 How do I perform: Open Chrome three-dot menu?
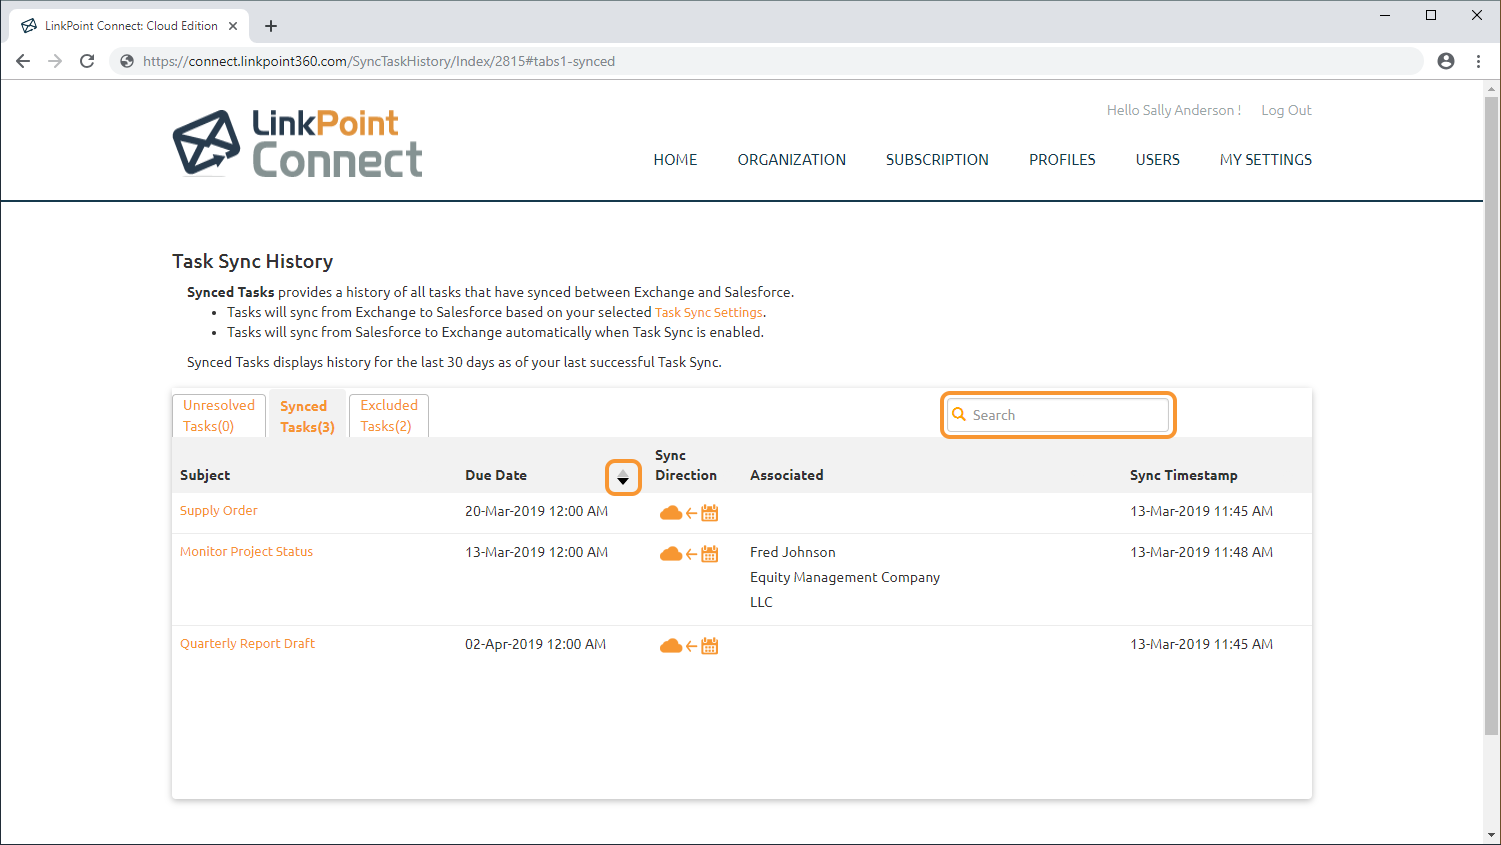[1478, 61]
